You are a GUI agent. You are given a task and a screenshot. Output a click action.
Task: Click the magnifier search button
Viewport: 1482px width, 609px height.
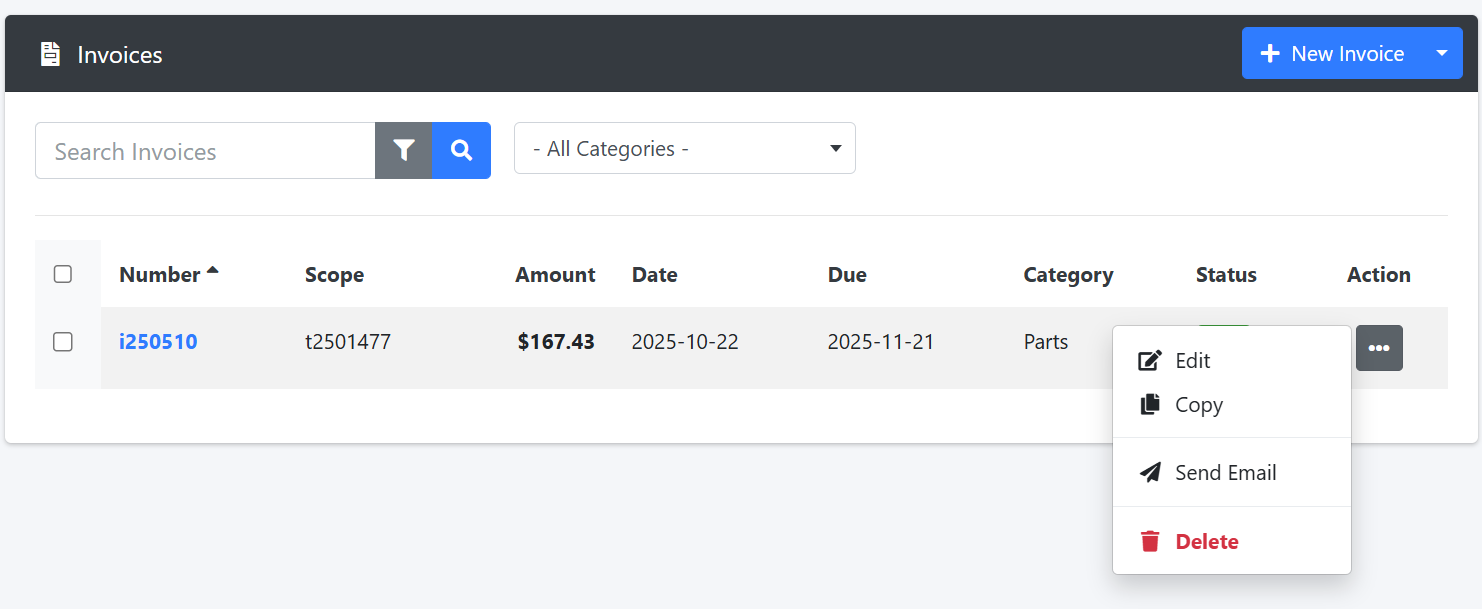click(x=461, y=150)
